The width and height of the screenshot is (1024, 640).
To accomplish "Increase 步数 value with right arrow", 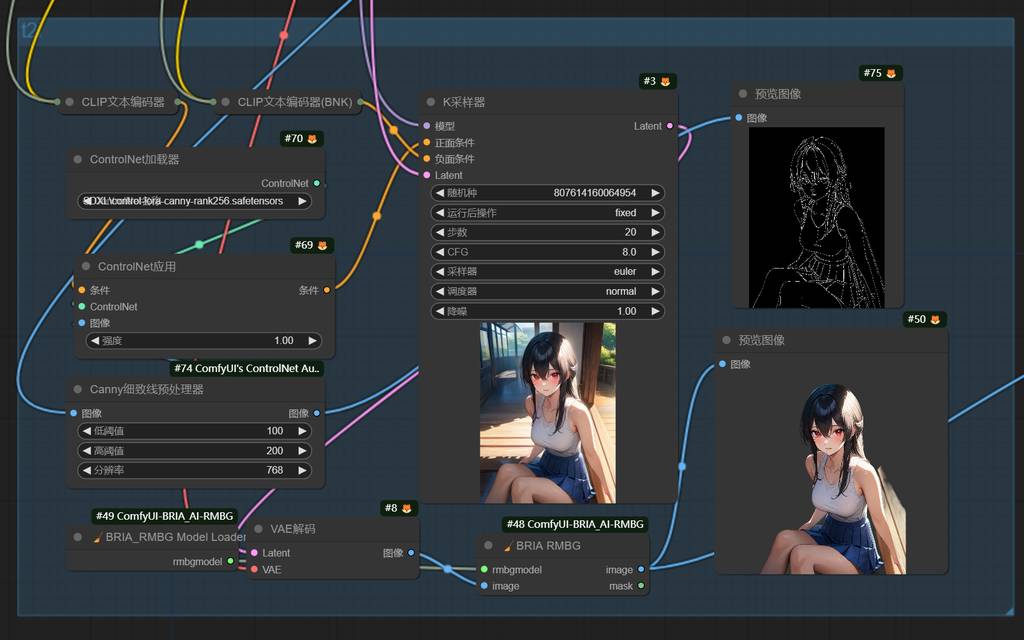I will [655, 232].
